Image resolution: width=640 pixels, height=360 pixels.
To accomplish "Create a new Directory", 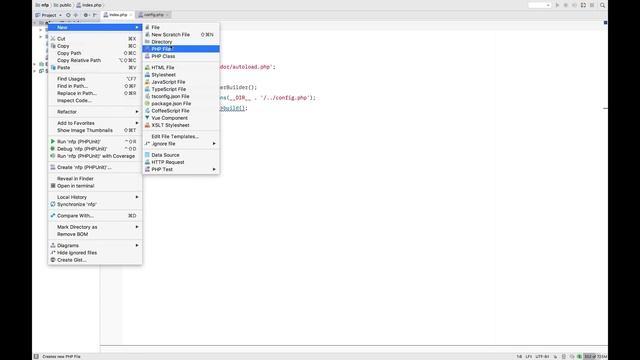I will click(x=181, y=42).
